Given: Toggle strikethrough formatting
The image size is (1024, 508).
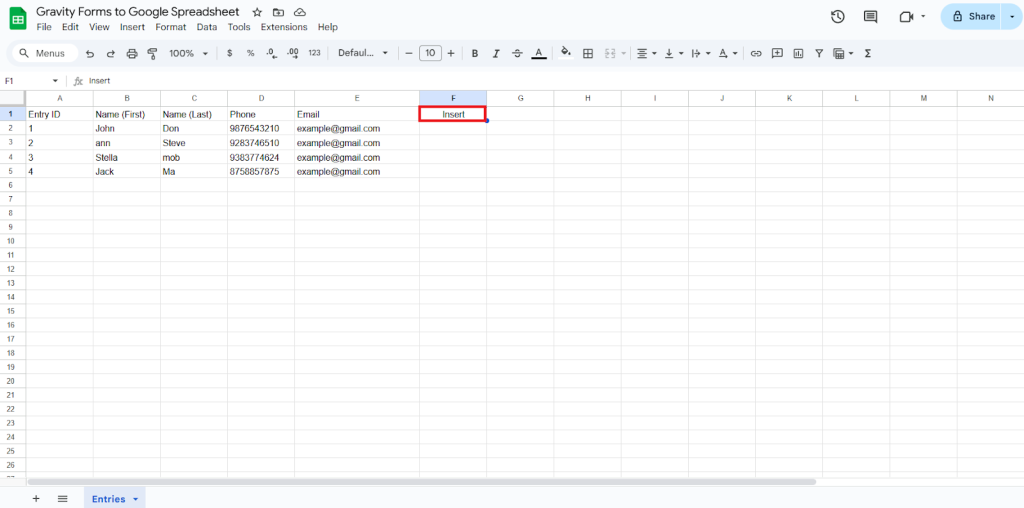Looking at the screenshot, I should (517, 54).
